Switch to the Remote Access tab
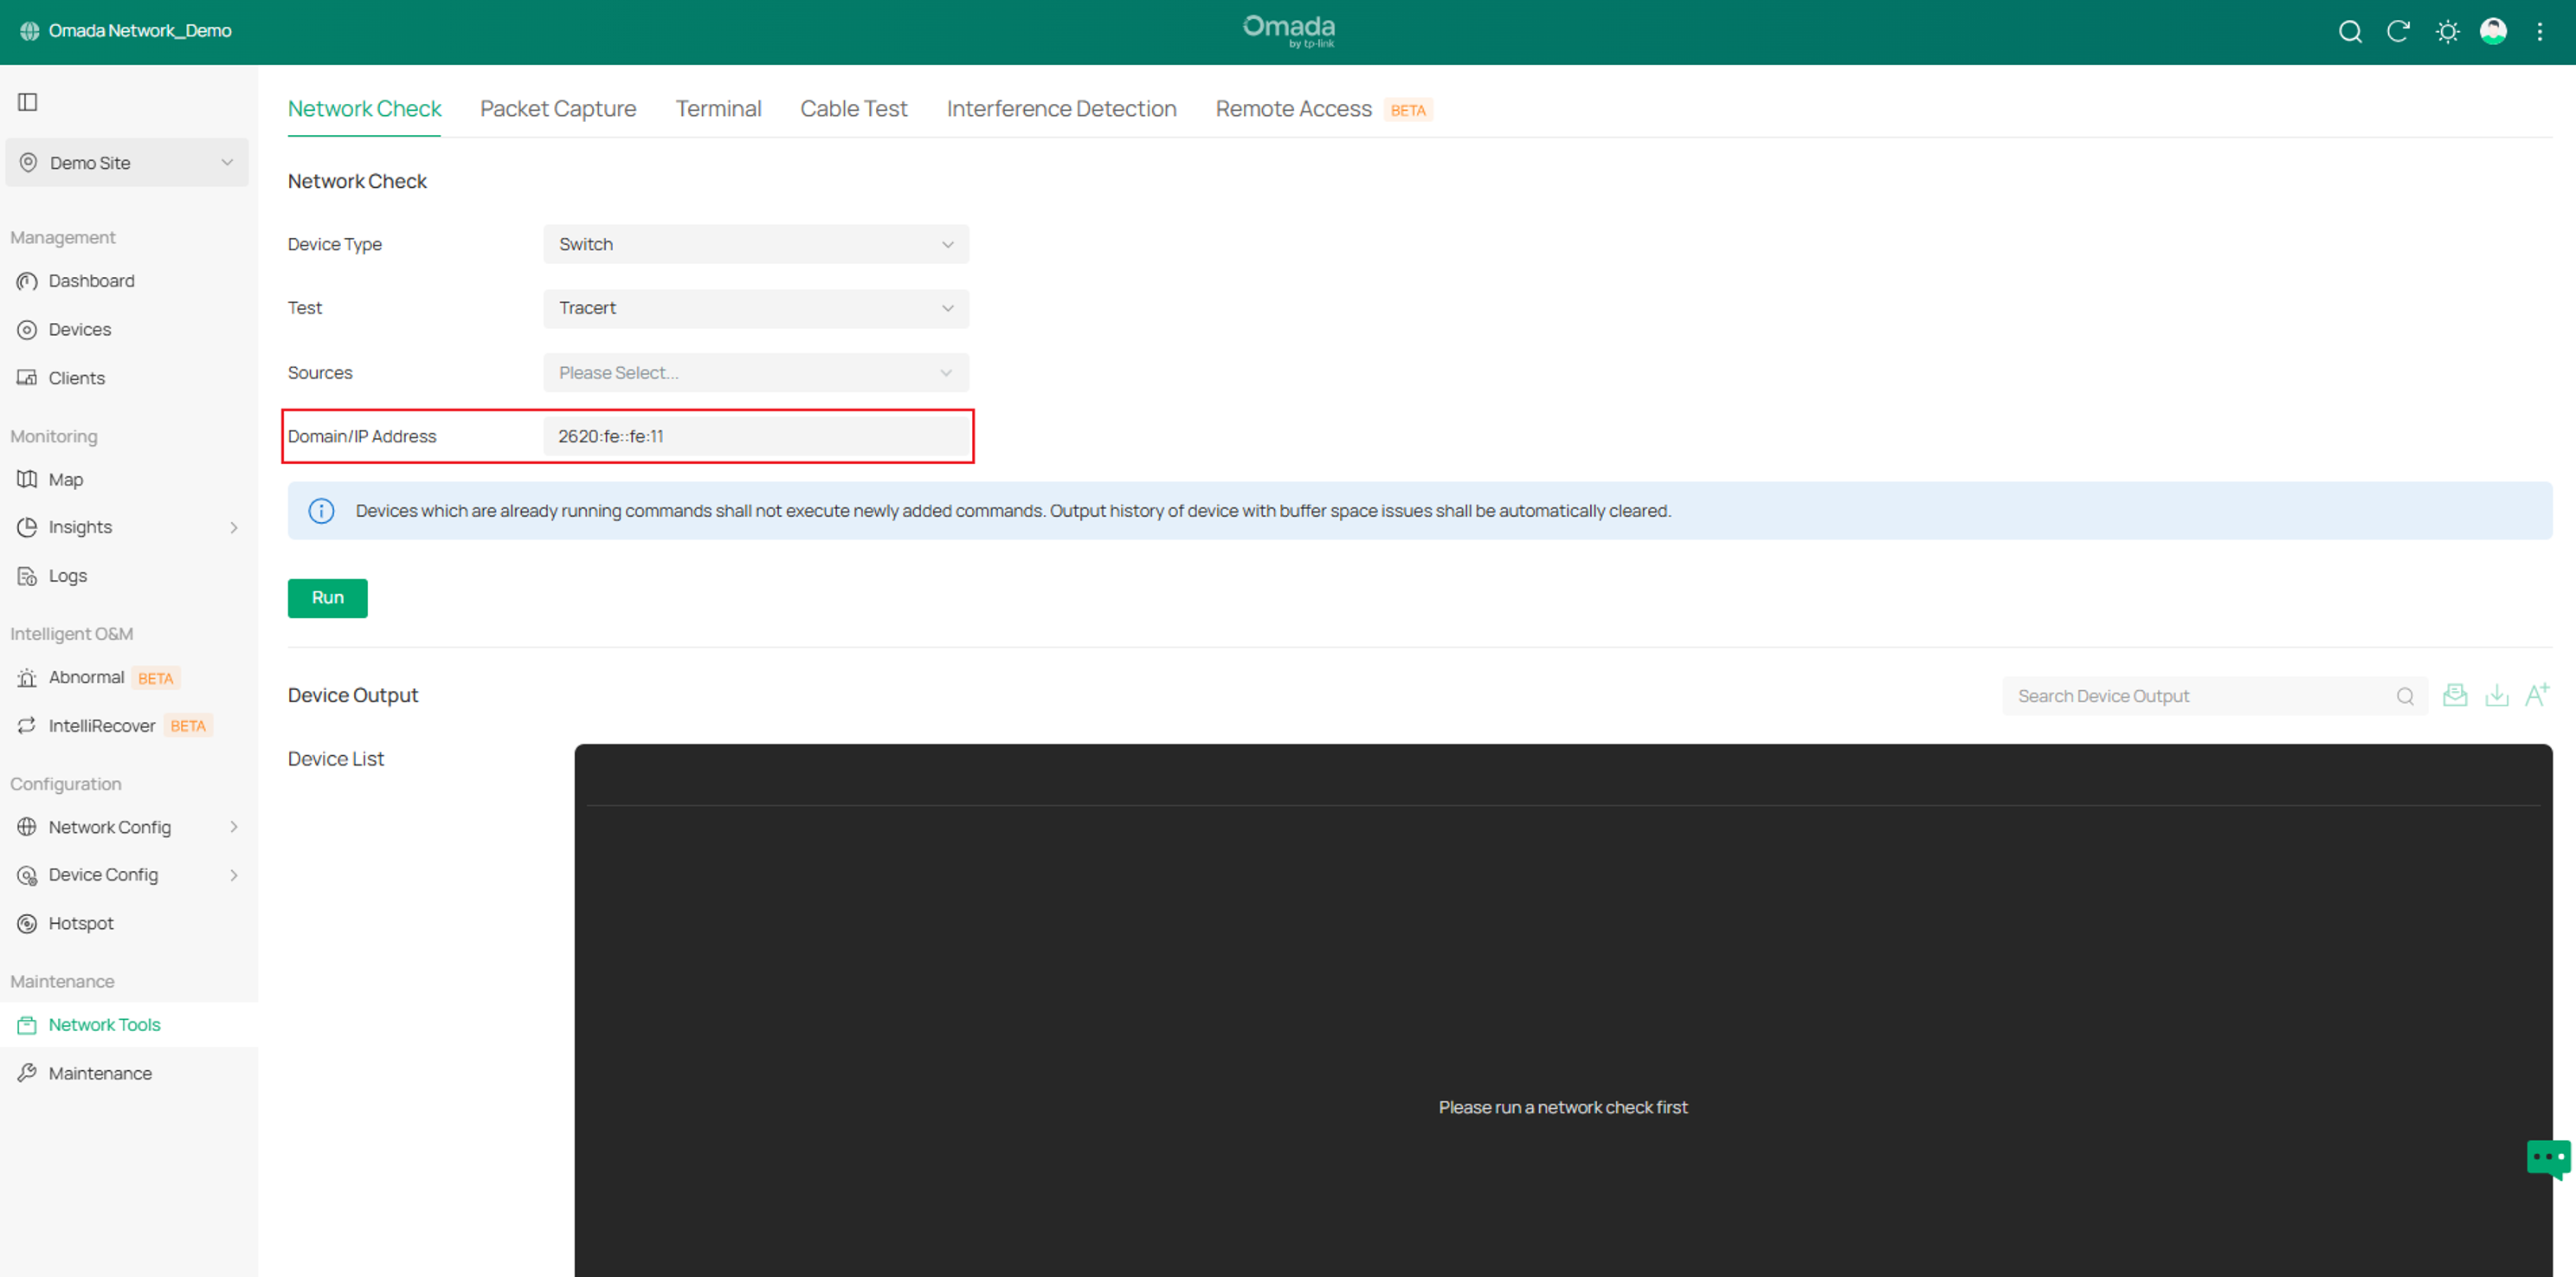Image resolution: width=2576 pixels, height=1277 pixels. coord(1293,109)
